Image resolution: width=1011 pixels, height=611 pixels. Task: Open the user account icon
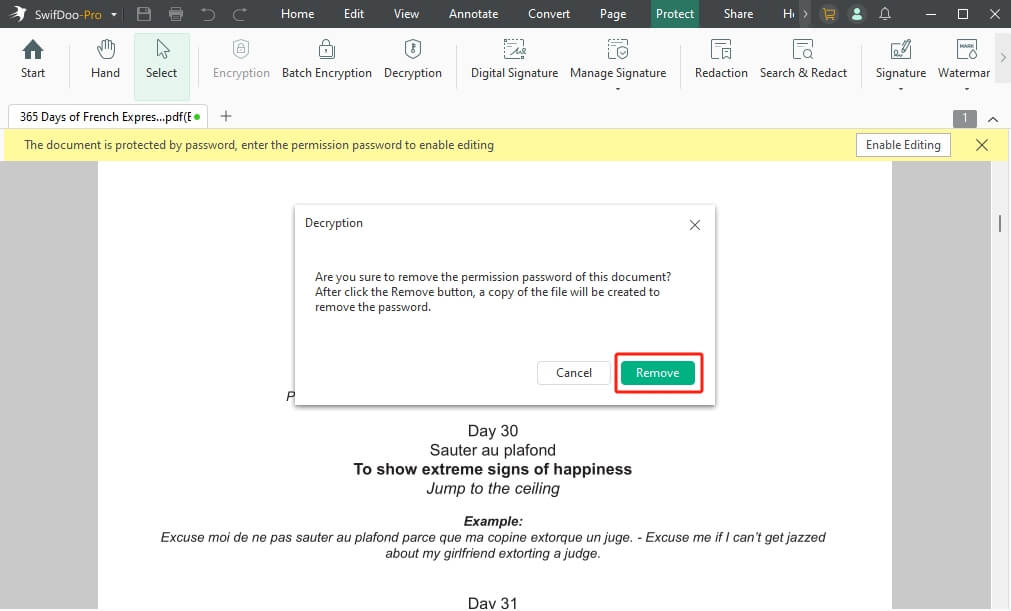click(x=857, y=14)
